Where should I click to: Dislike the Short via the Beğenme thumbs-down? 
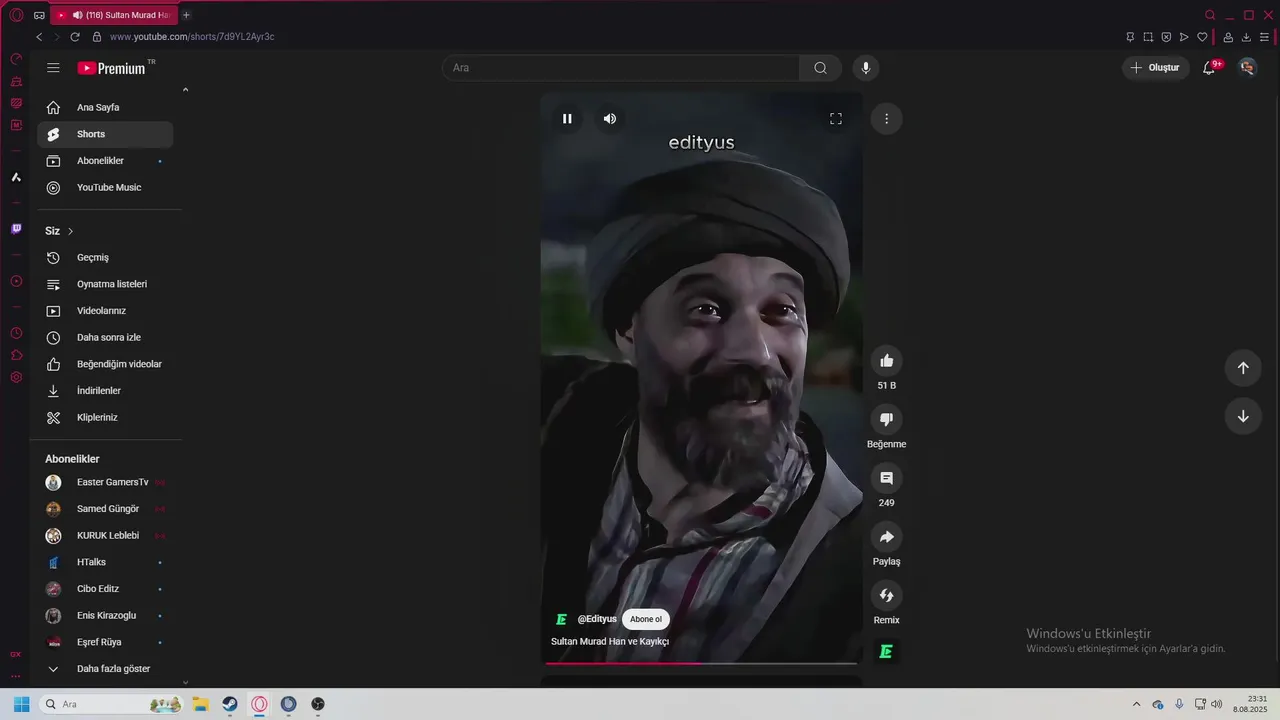[x=886, y=419]
